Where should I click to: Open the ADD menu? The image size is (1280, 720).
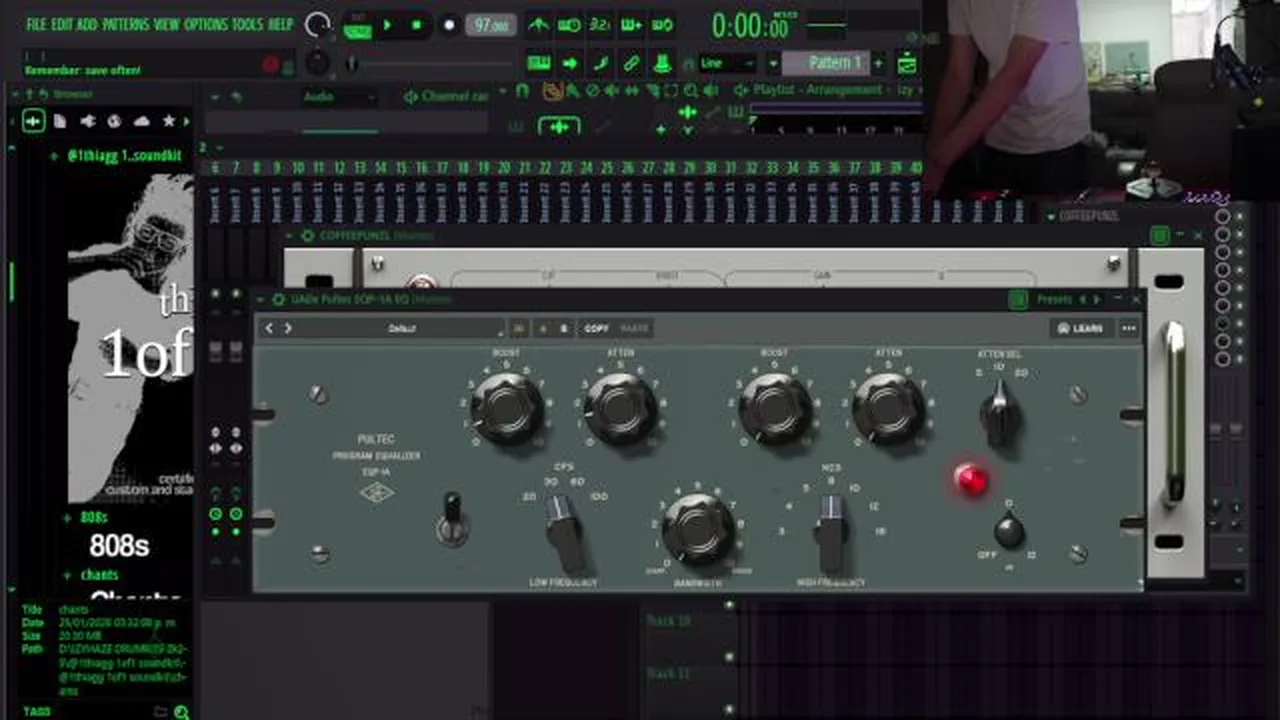click(x=87, y=24)
